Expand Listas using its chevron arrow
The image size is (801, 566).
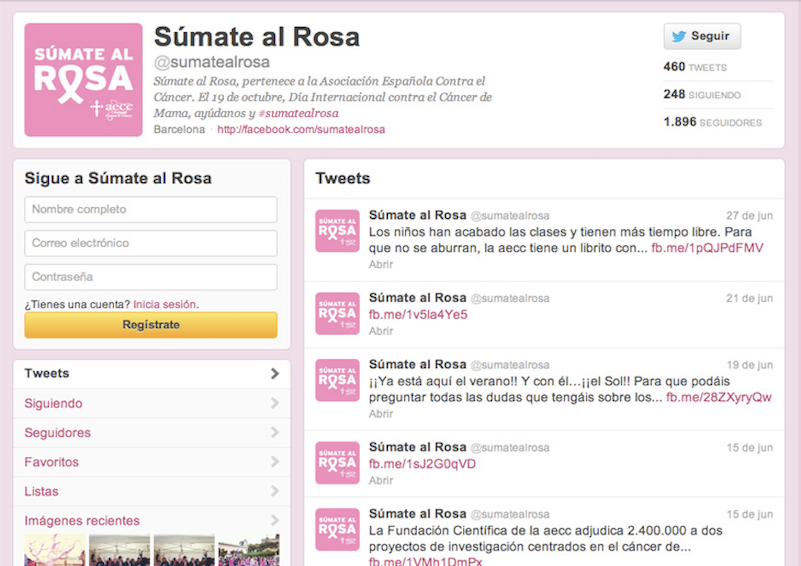pyautogui.click(x=274, y=491)
